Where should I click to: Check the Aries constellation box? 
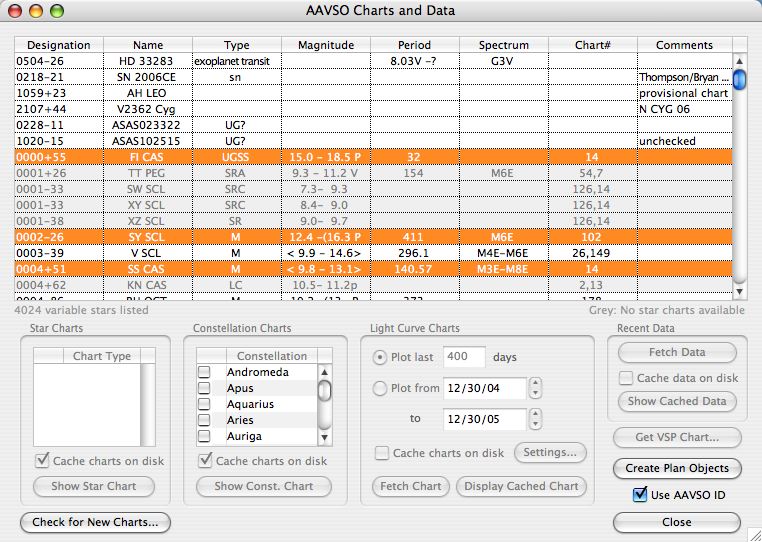pos(204,420)
